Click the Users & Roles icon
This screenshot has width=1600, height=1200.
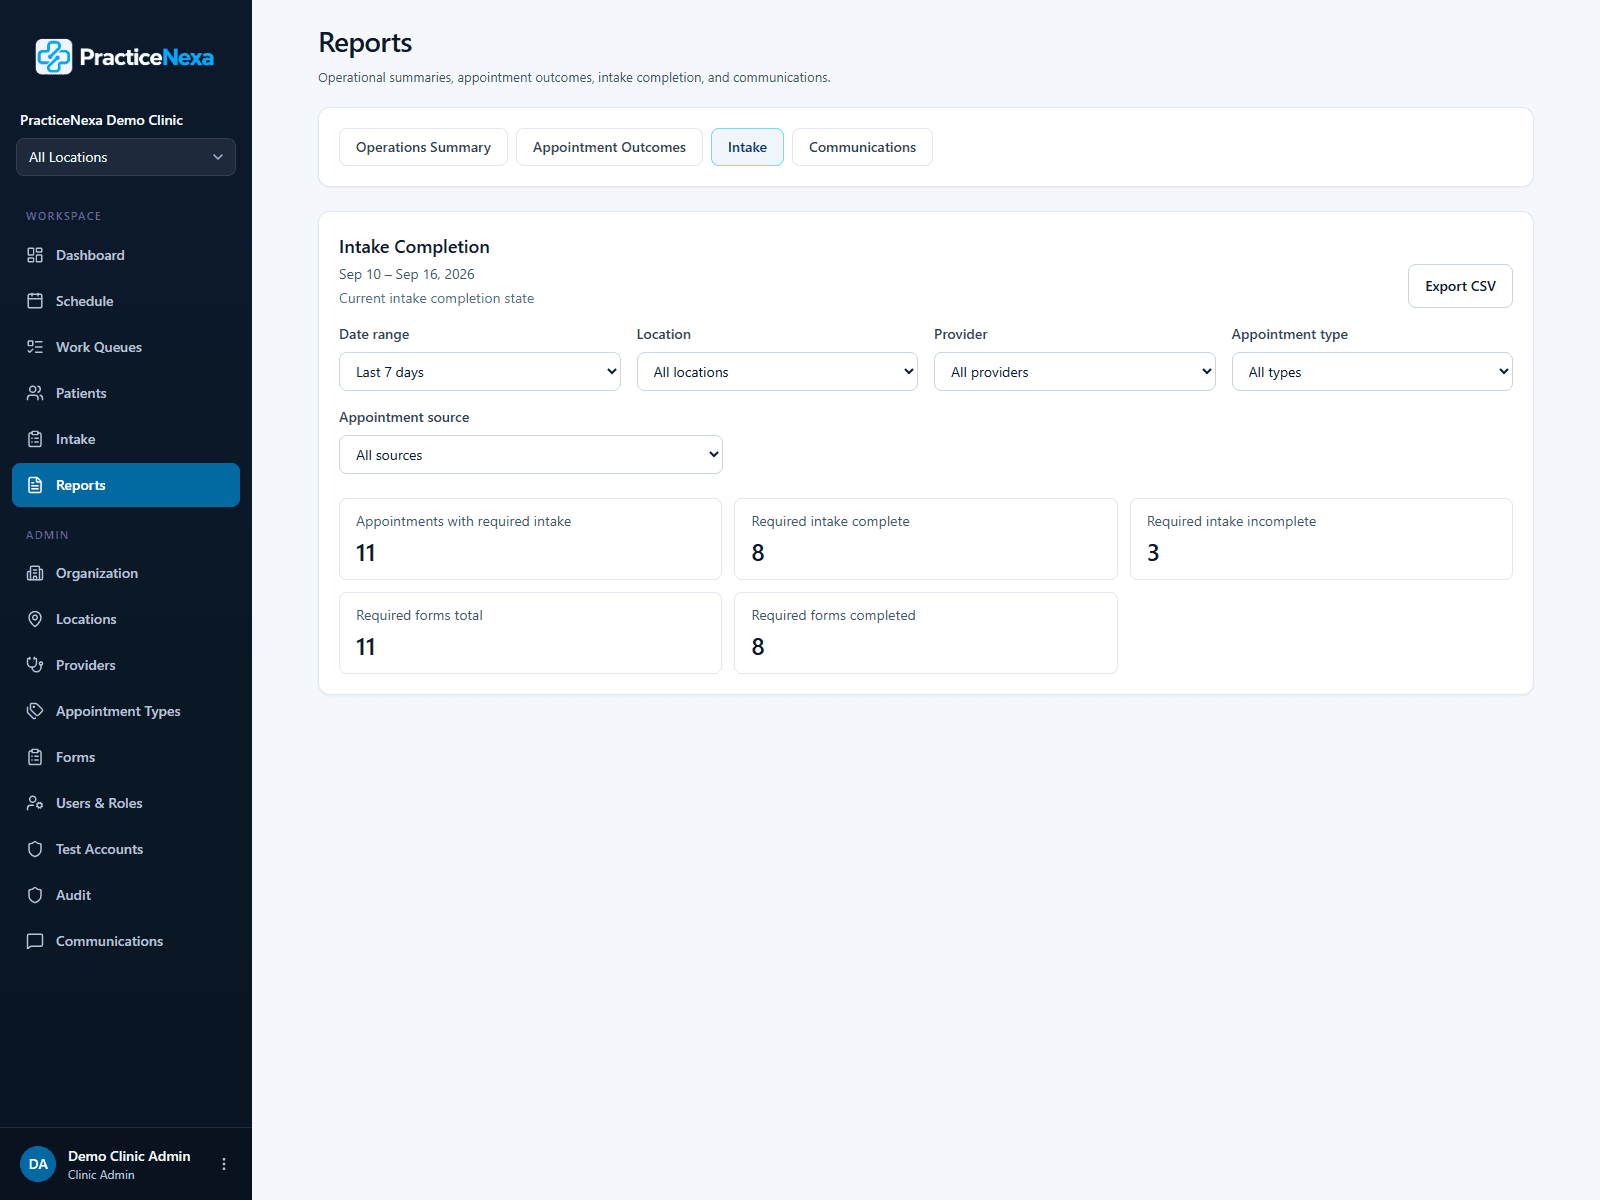click(x=35, y=803)
